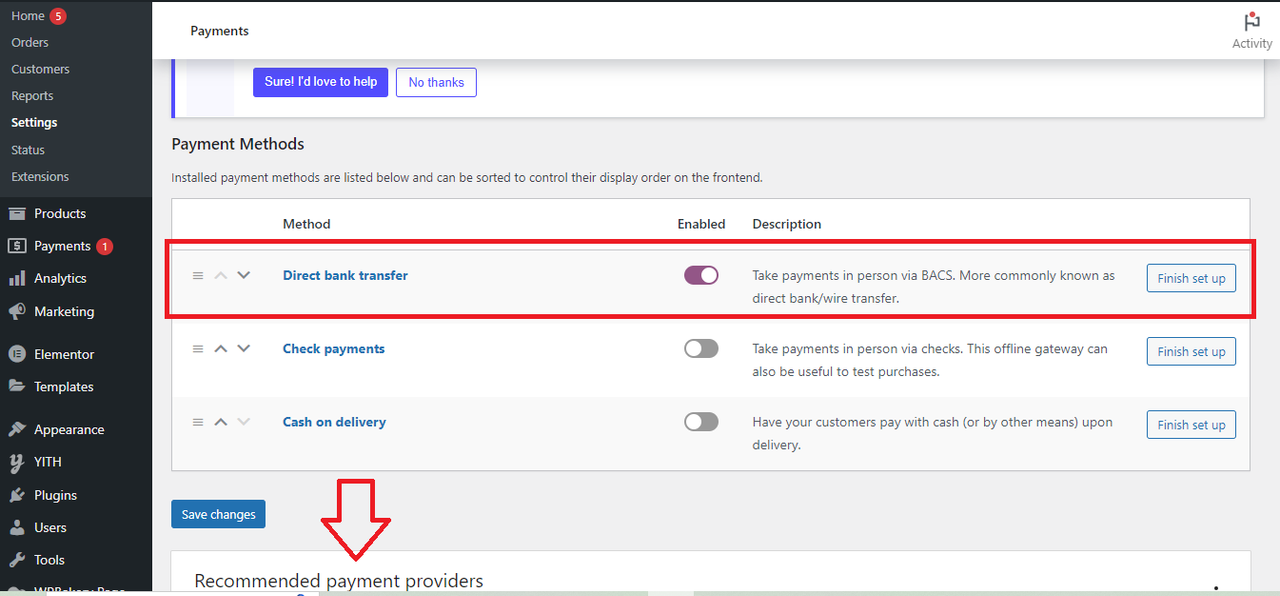Click the Payments page title
Image resolution: width=1280 pixels, height=596 pixels.
(x=219, y=31)
